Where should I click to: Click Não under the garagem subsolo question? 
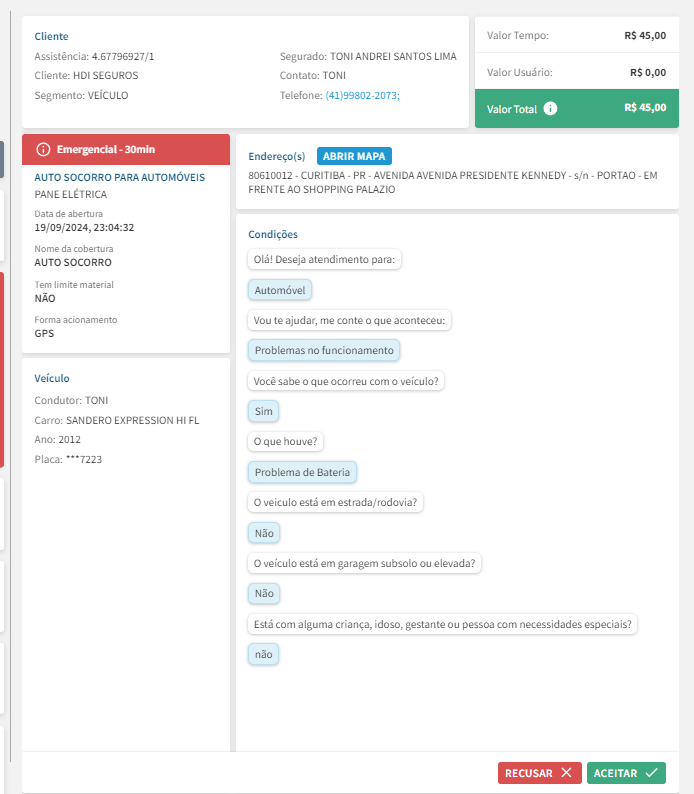coord(264,593)
